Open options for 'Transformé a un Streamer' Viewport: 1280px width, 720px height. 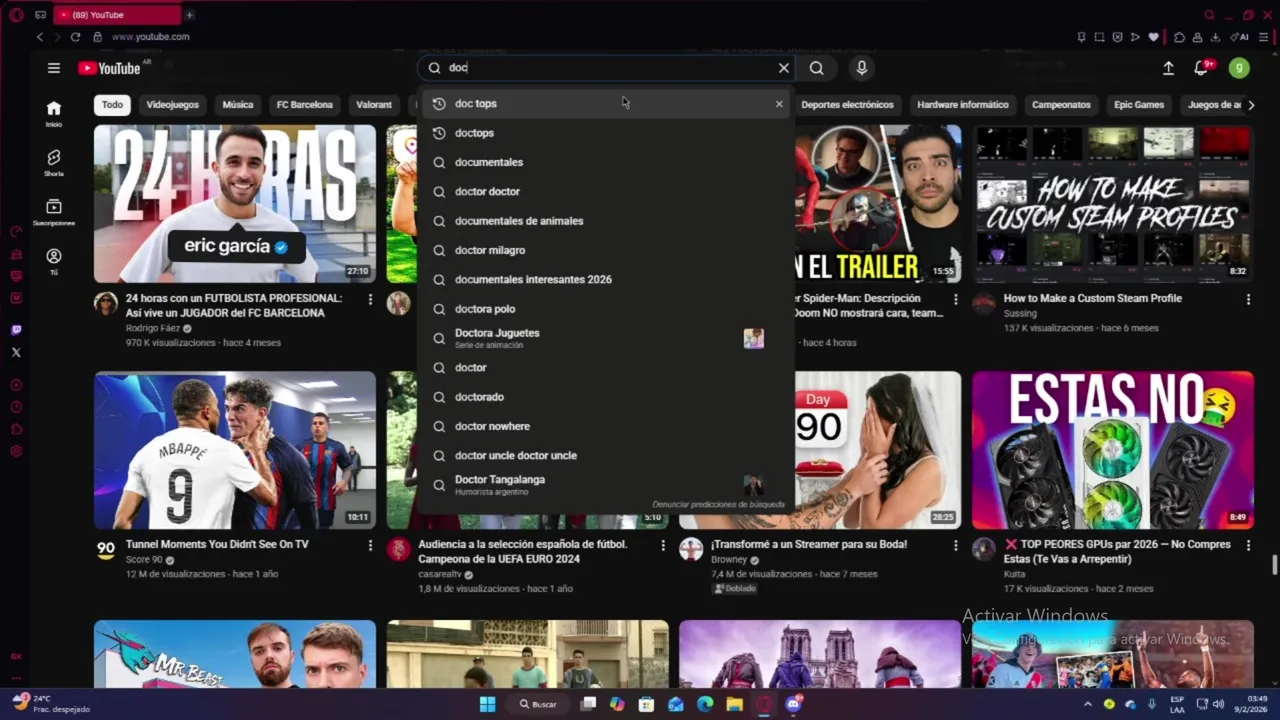point(955,545)
